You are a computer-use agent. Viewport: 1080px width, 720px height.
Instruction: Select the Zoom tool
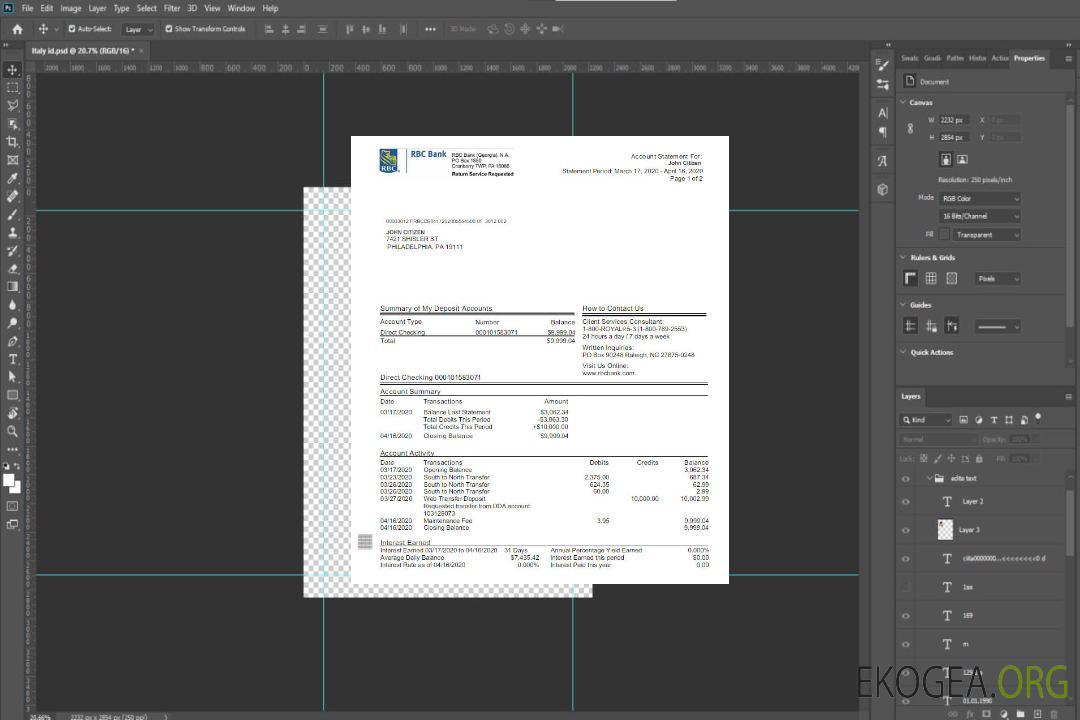(12, 431)
